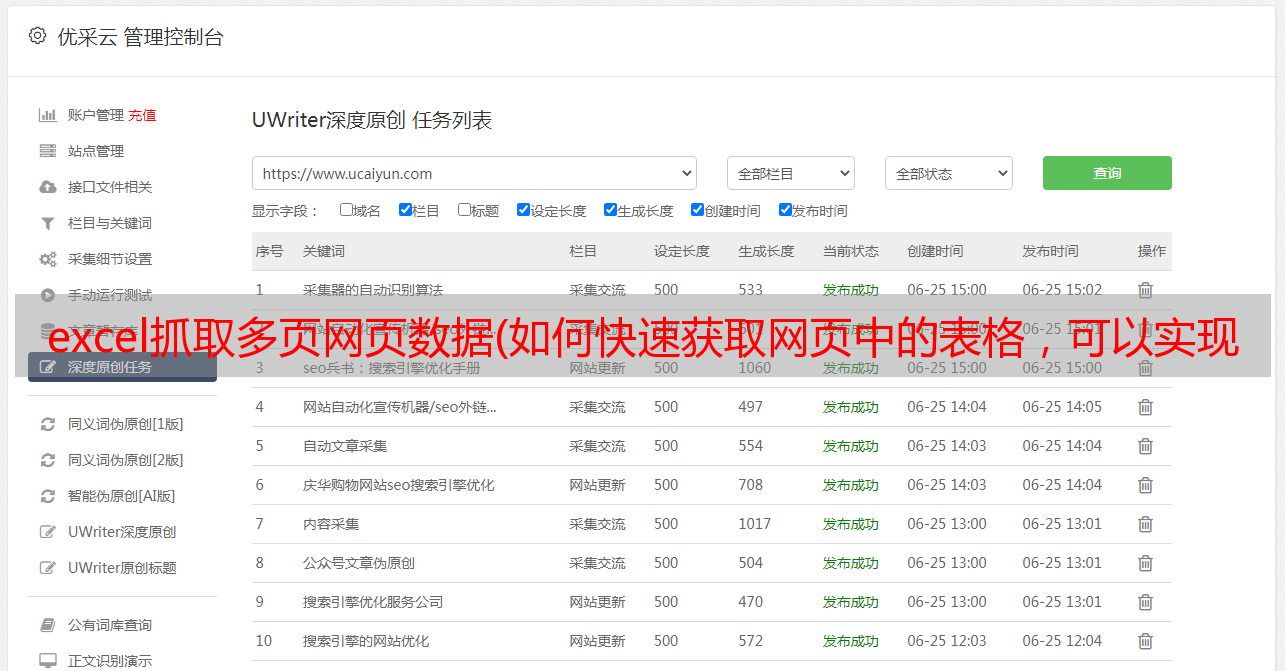Click the trash icon for 自动文章采集 row

coord(1145,446)
